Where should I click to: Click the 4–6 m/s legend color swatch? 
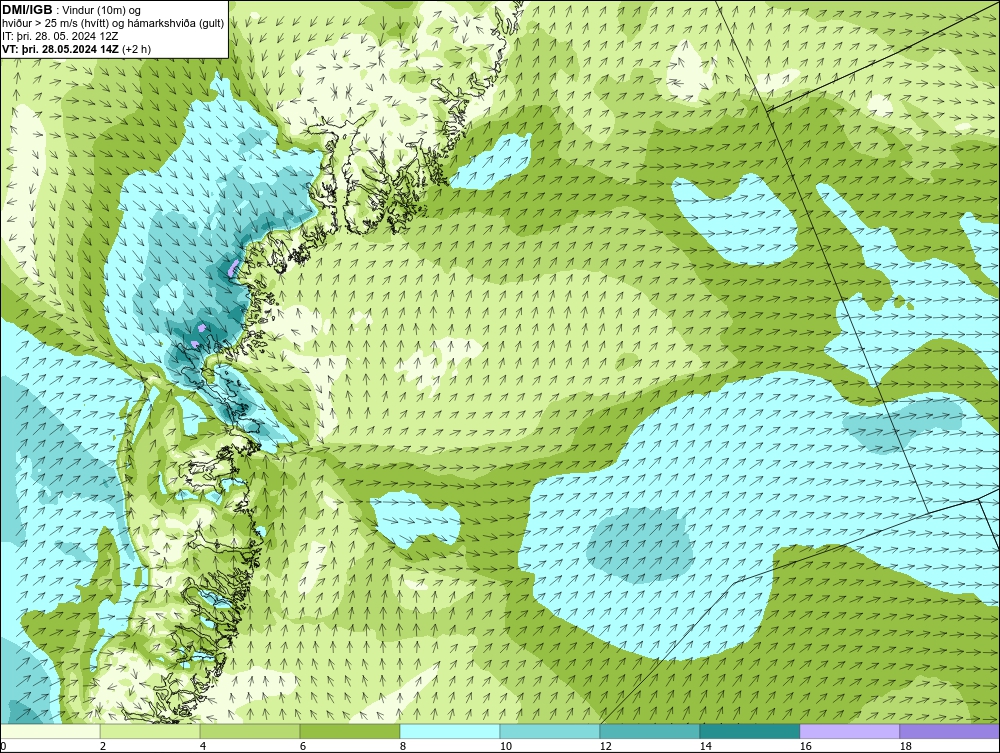pyautogui.click(x=250, y=731)
